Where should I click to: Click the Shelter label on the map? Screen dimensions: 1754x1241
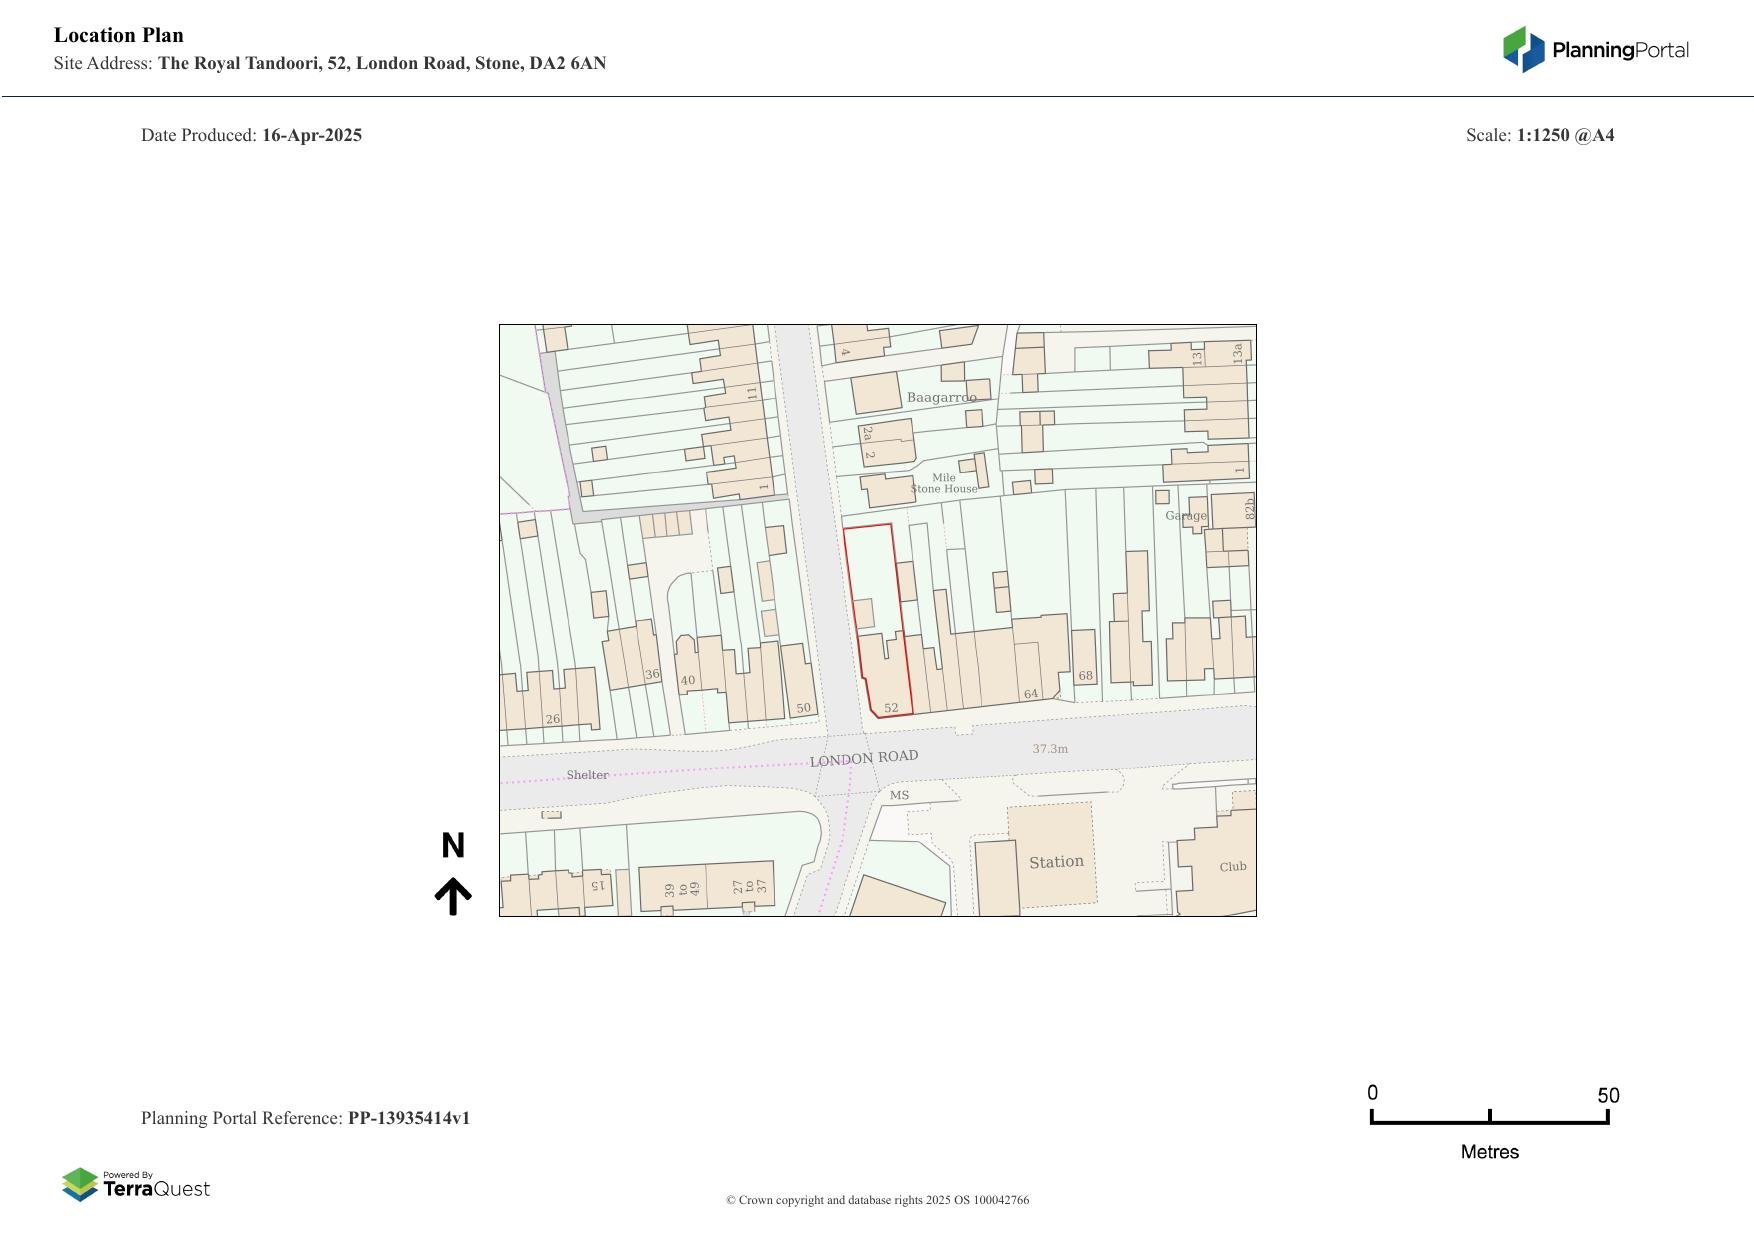click(587, 775)
